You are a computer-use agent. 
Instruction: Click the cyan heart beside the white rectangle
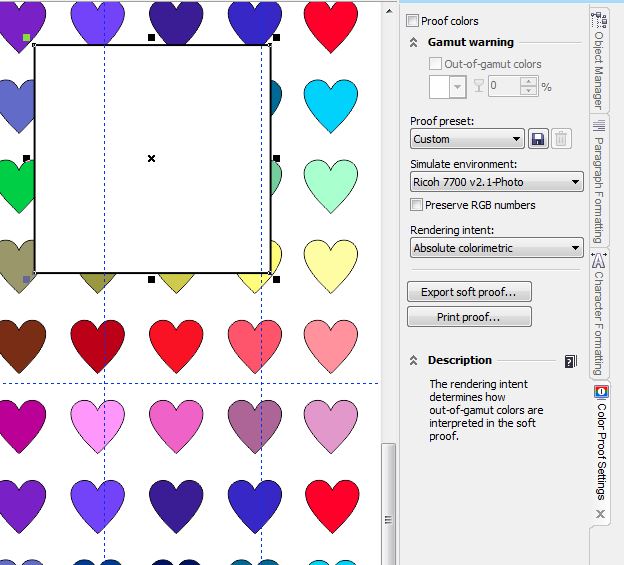(x=331, y=104)
